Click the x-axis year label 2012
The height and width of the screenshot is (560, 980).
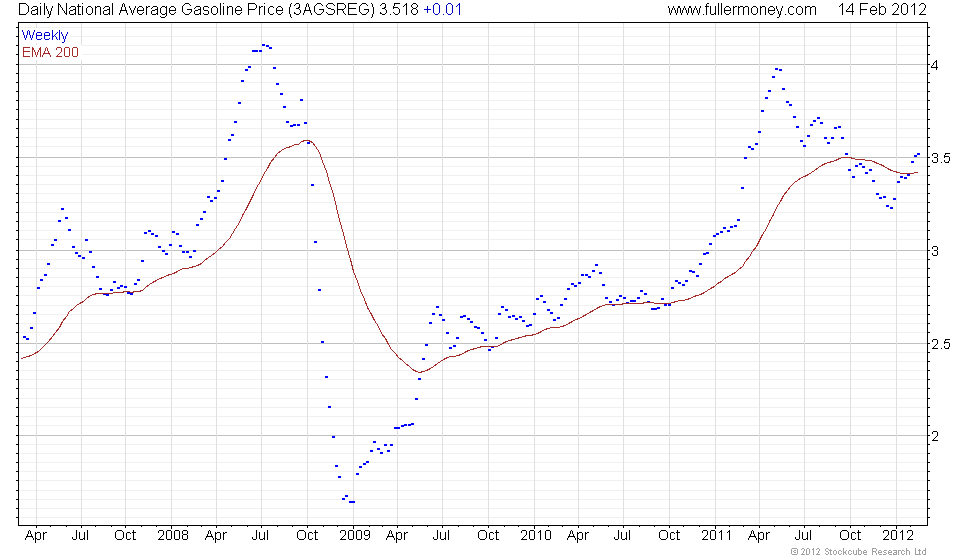click(x=898, y=536)
